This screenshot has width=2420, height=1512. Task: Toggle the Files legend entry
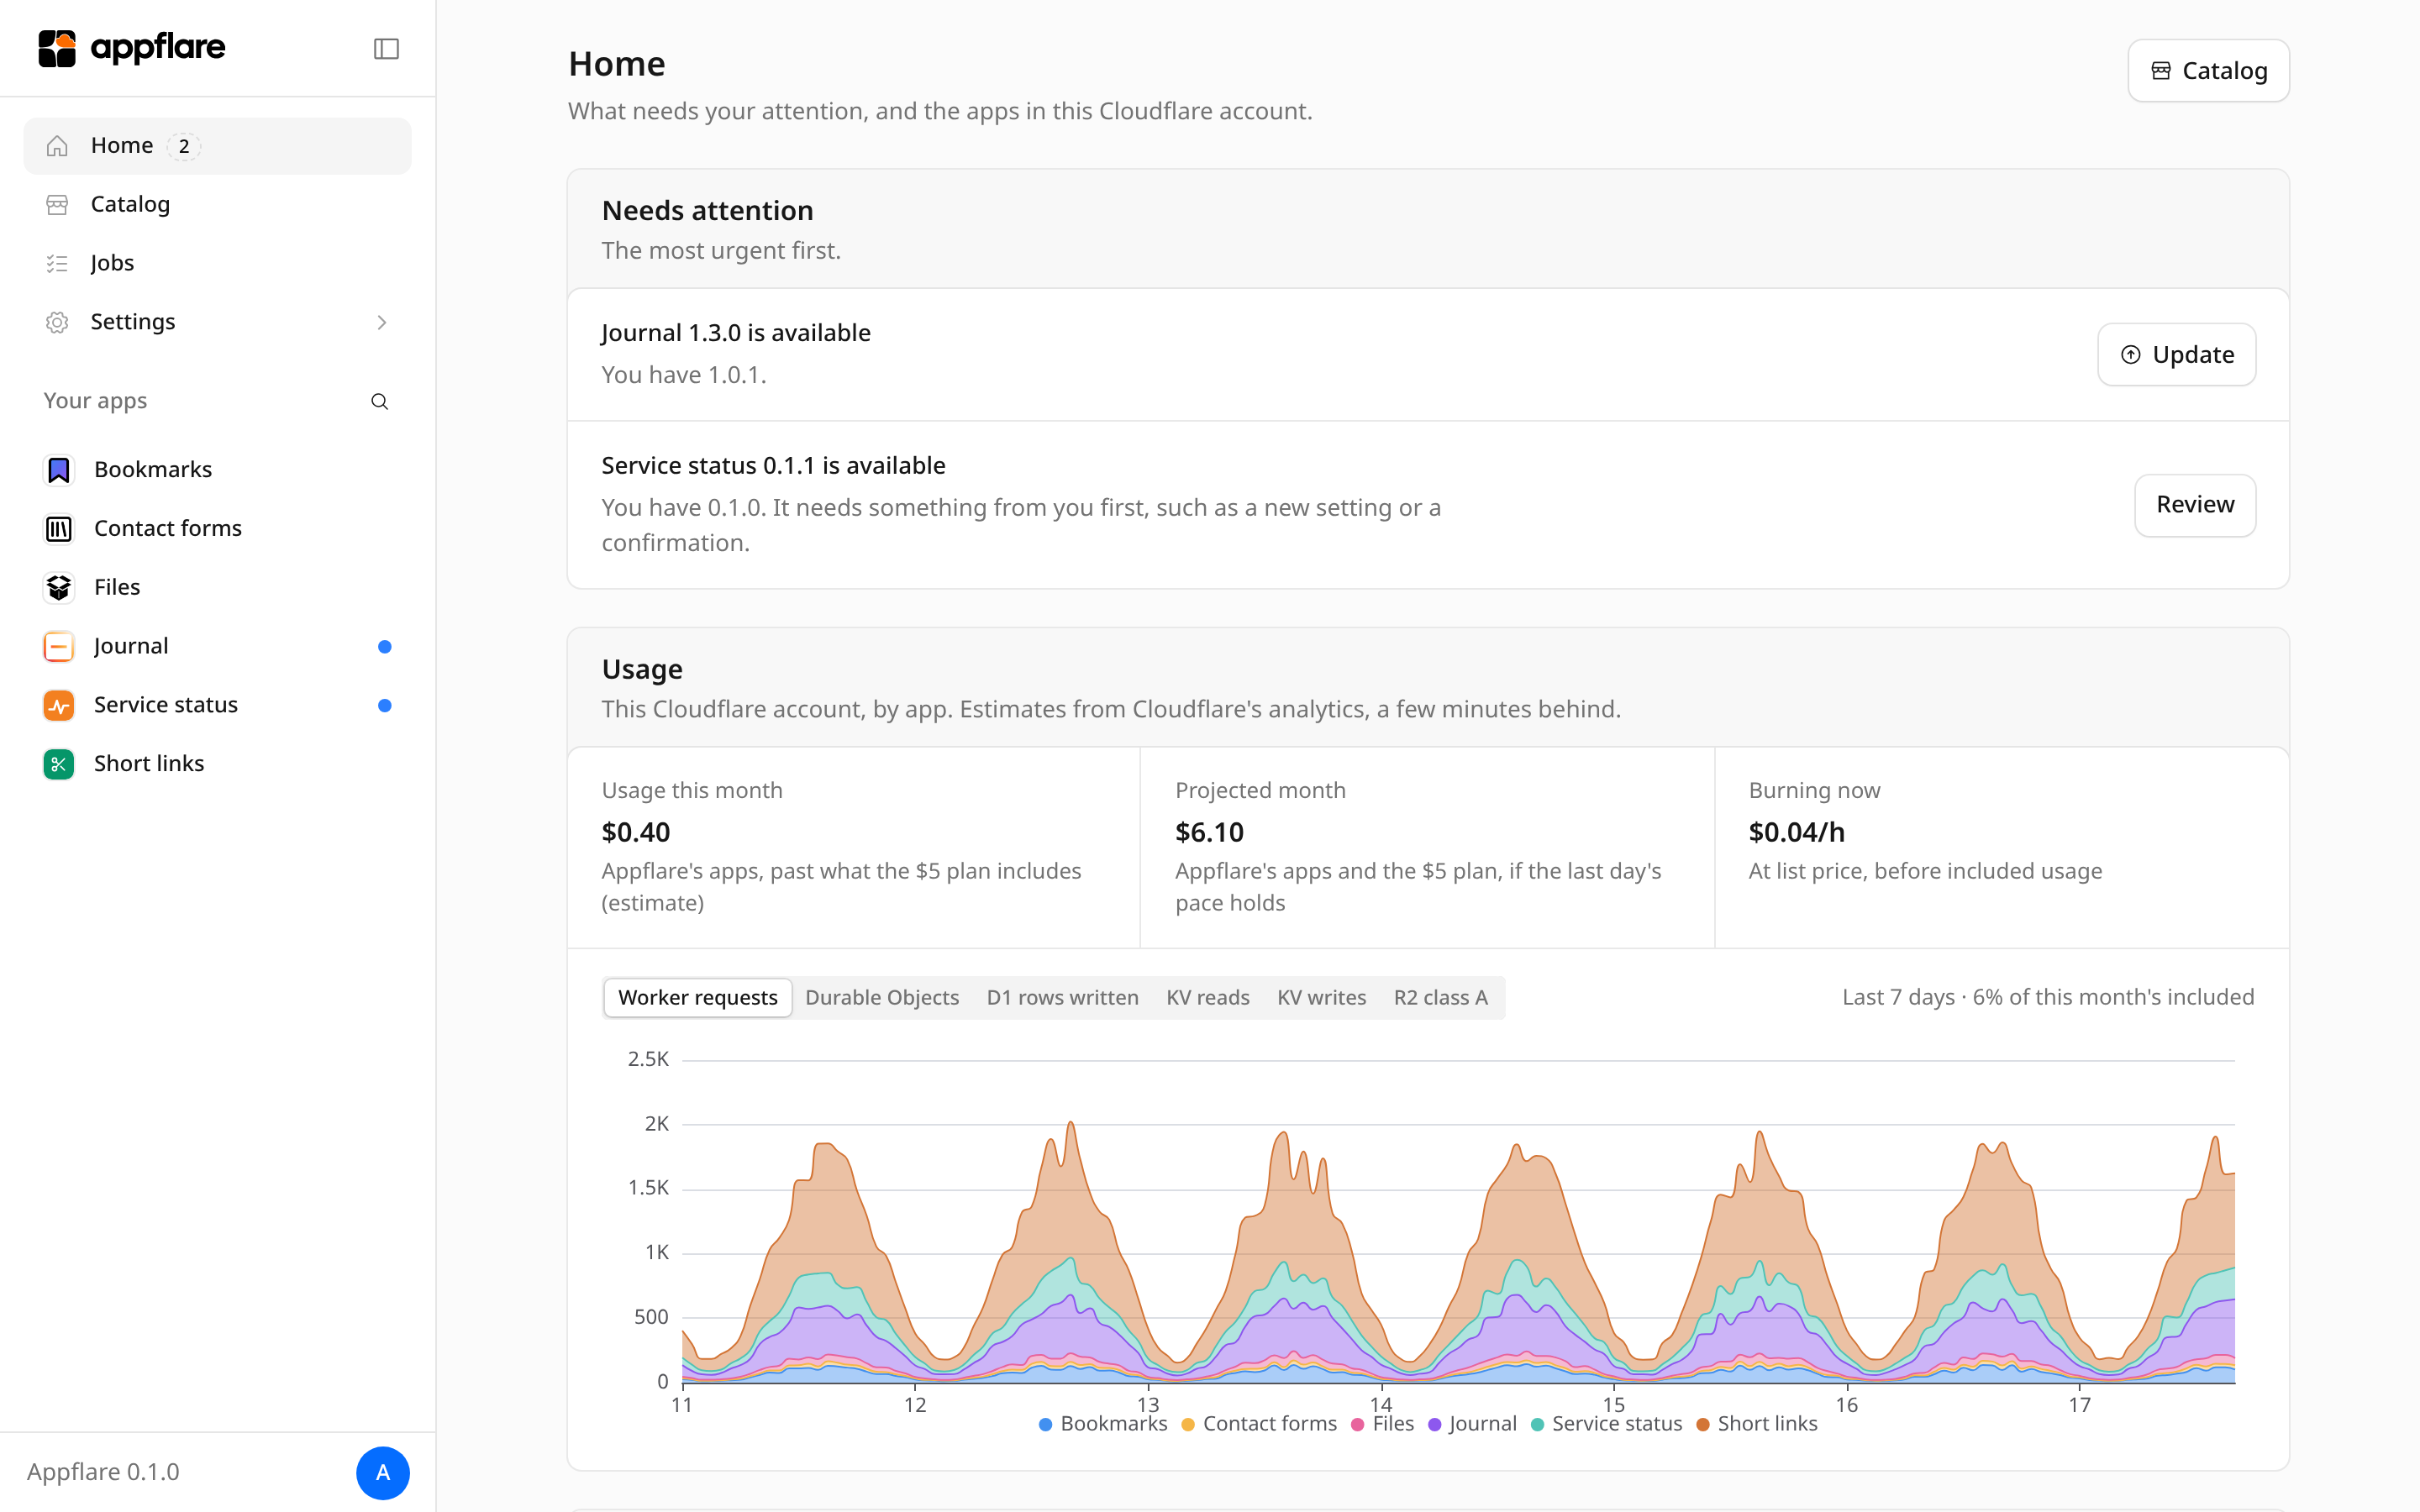1382,1424
